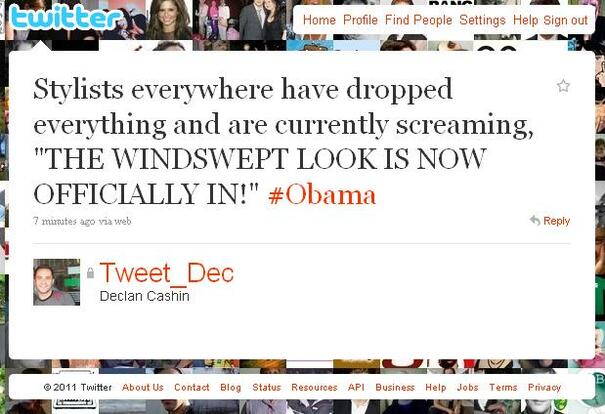
Task: Open Settings from the top navigation
Action: (x=482, y=20)
